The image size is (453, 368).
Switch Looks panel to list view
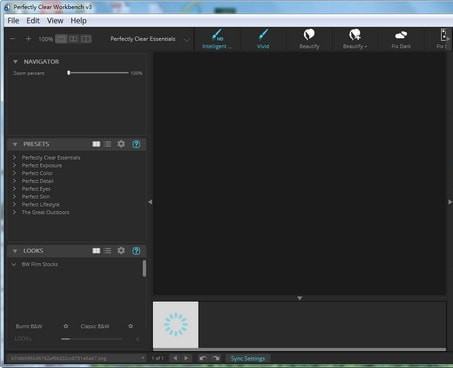pyautogui.click(x=108, y=251)
